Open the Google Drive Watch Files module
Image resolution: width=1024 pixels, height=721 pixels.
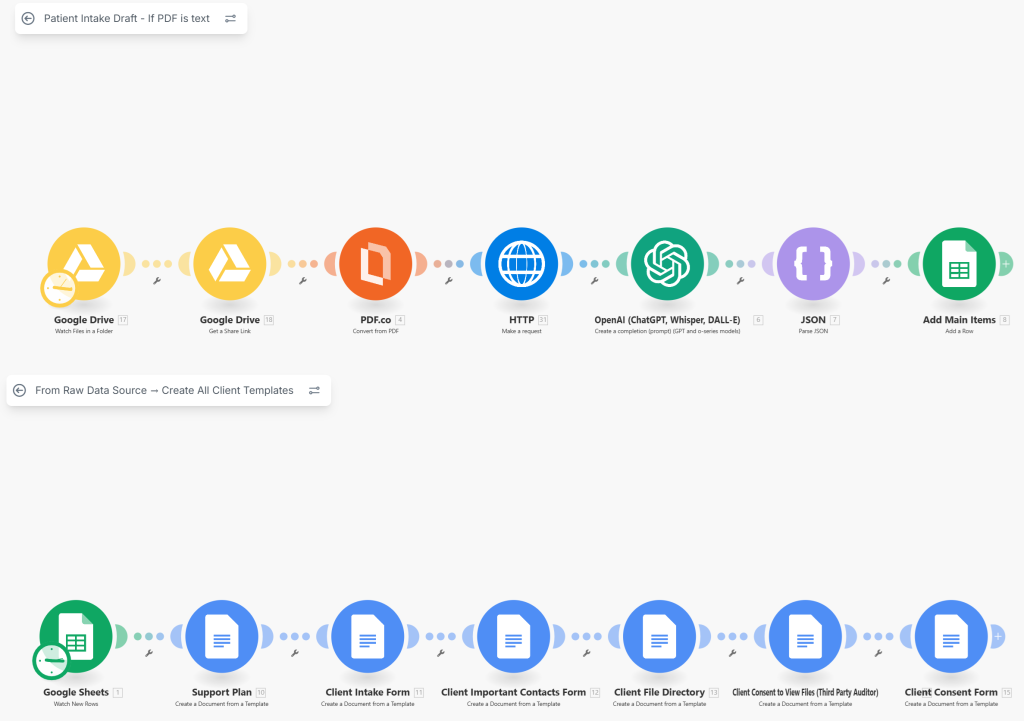click(84, 264)
